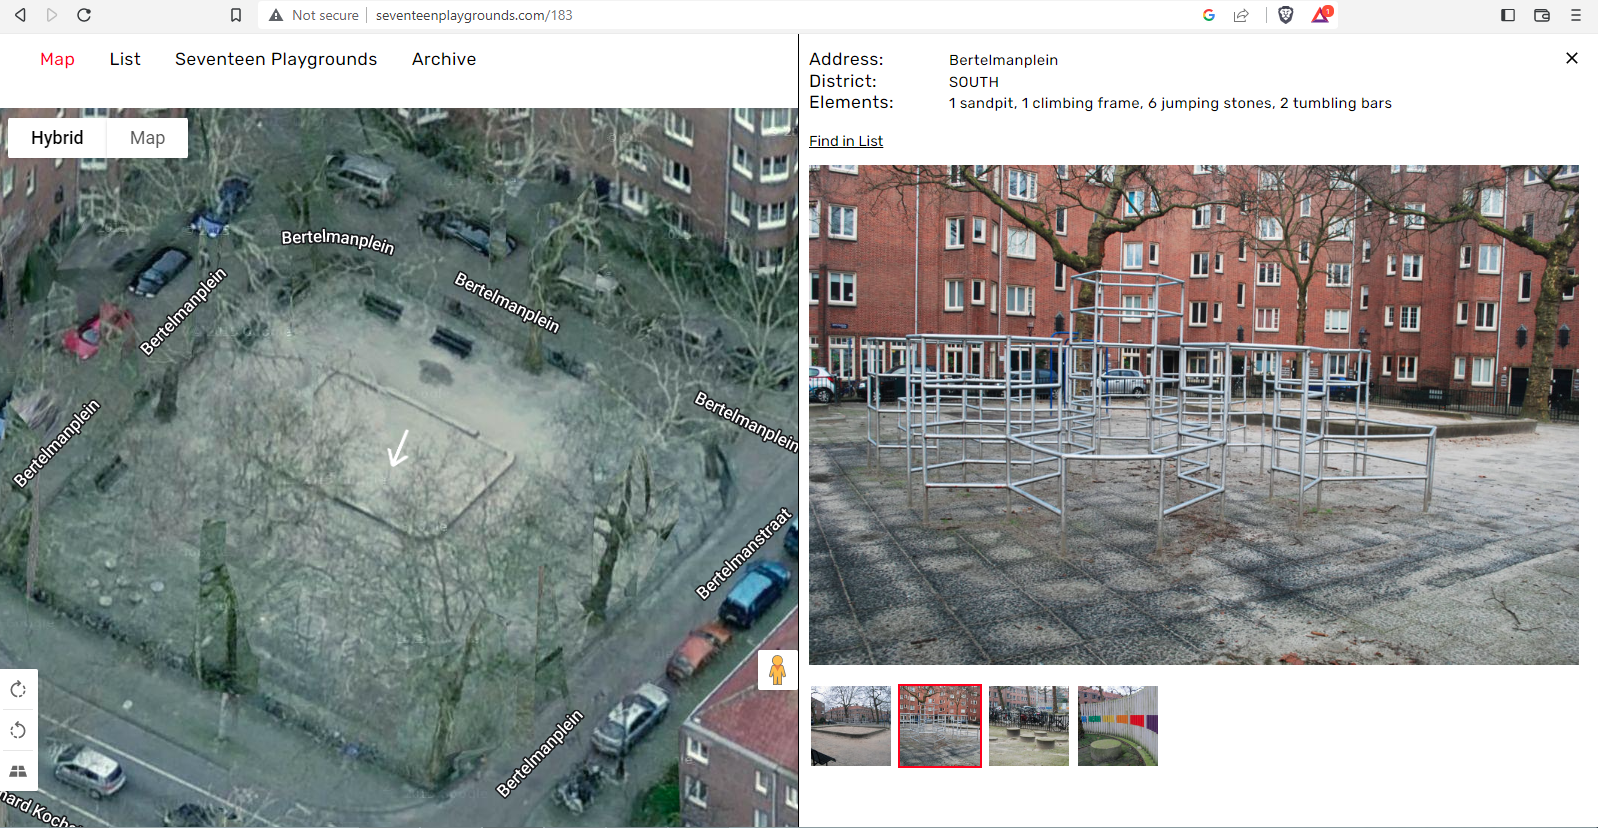
Task: Click the share page icon
Action: [1241, 15]
